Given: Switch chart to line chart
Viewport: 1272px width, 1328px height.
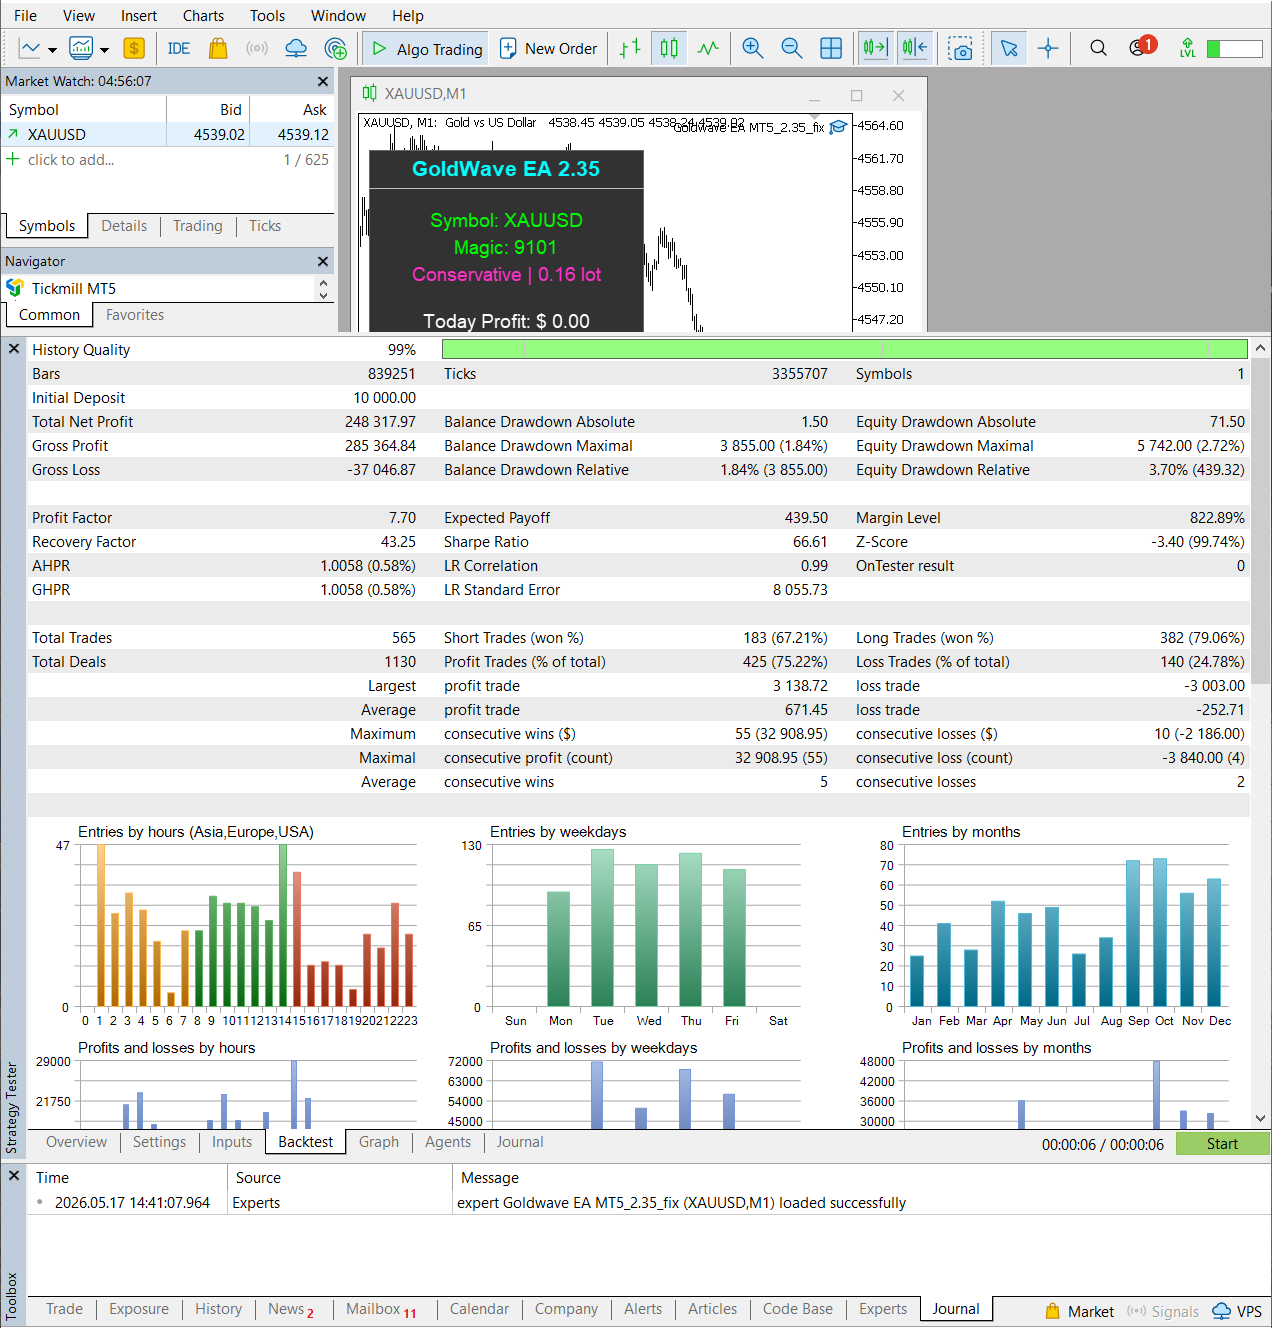Looking at the screenshot, I should click(x=708, y=48).
